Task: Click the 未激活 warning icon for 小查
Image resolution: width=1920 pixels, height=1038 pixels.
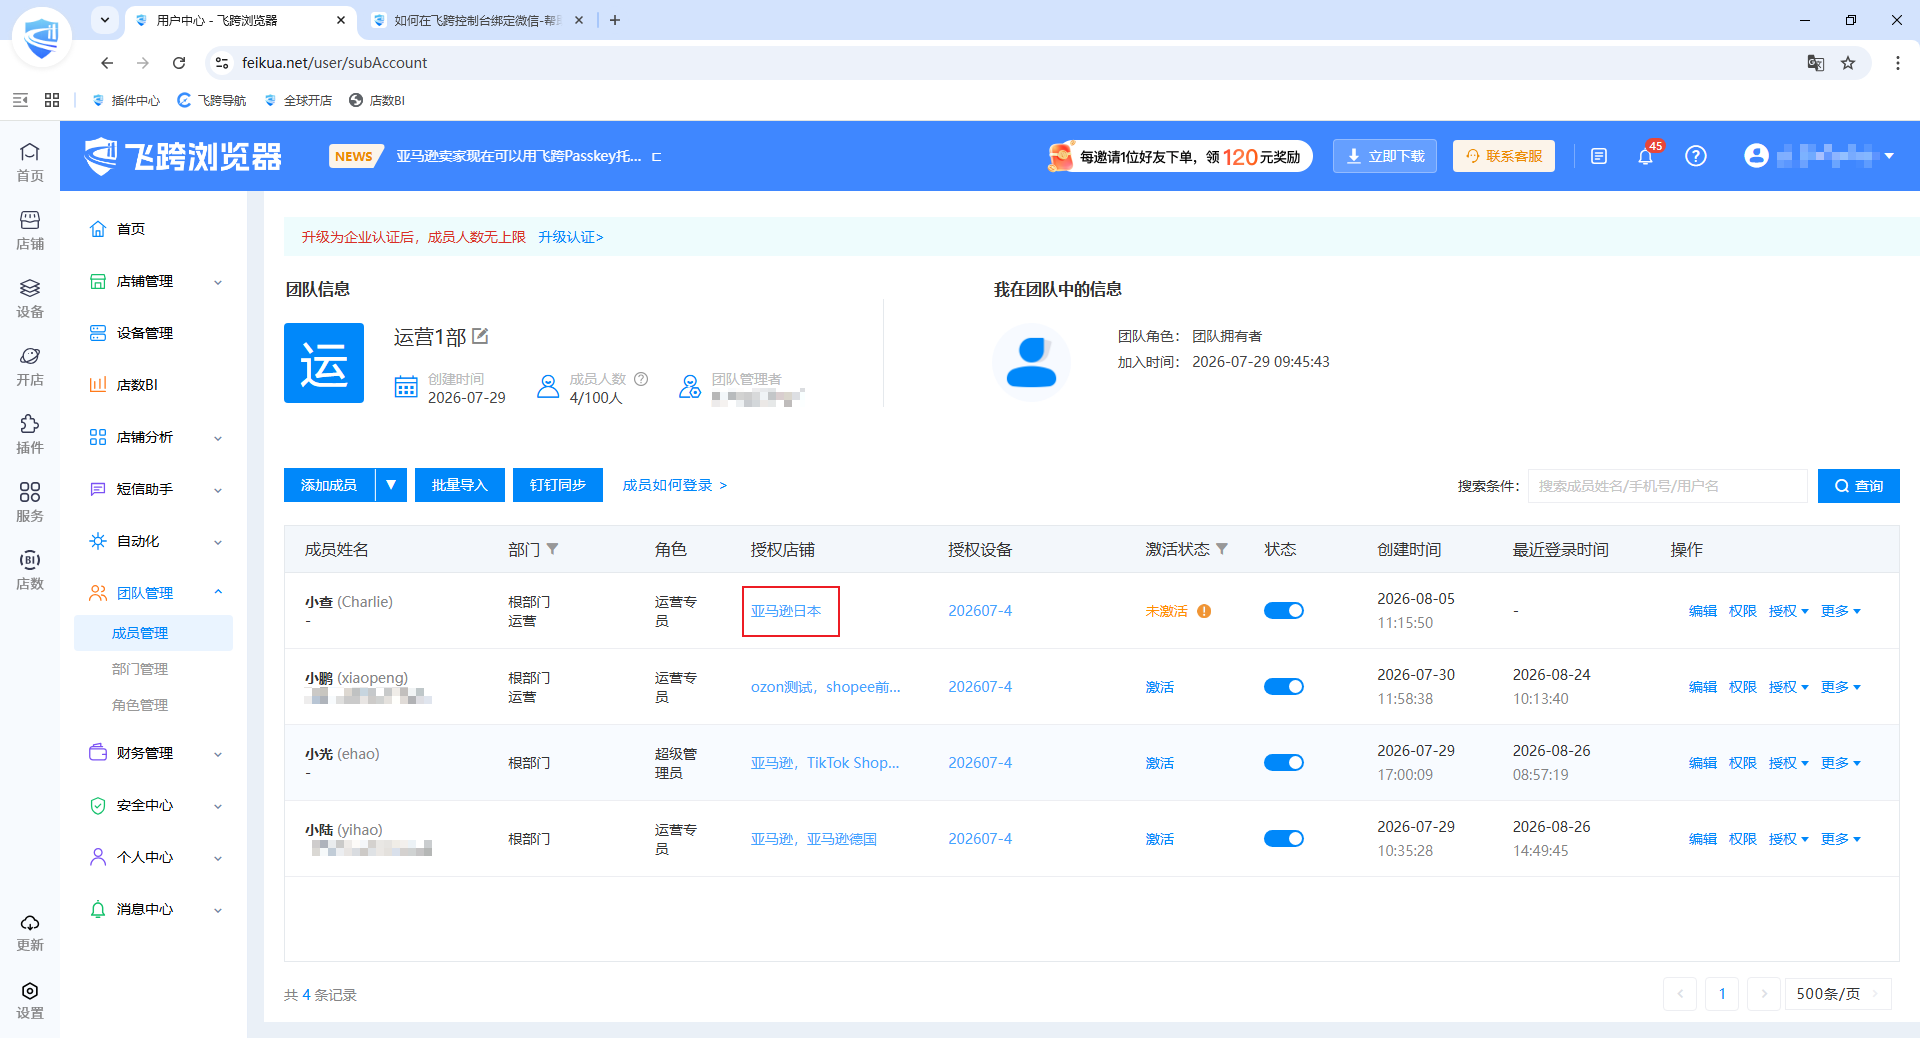Action: click(x=1204, y=611)
